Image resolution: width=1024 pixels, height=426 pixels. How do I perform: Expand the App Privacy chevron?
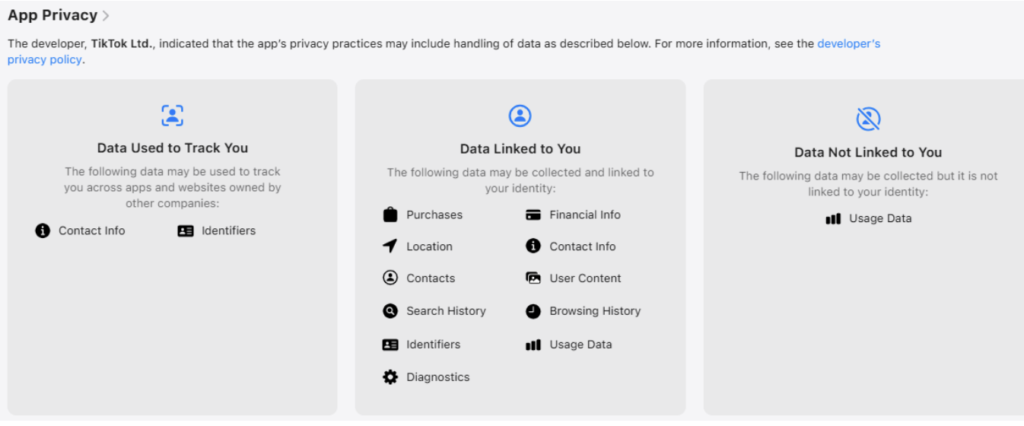pos(106,16)
